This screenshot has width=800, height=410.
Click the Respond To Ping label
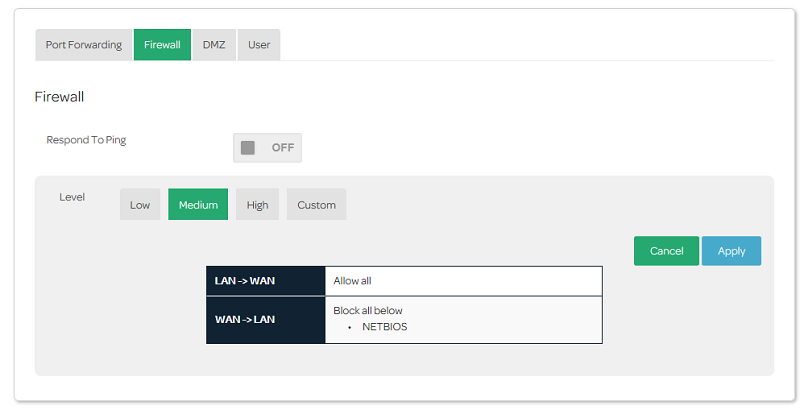click(86, 140)
